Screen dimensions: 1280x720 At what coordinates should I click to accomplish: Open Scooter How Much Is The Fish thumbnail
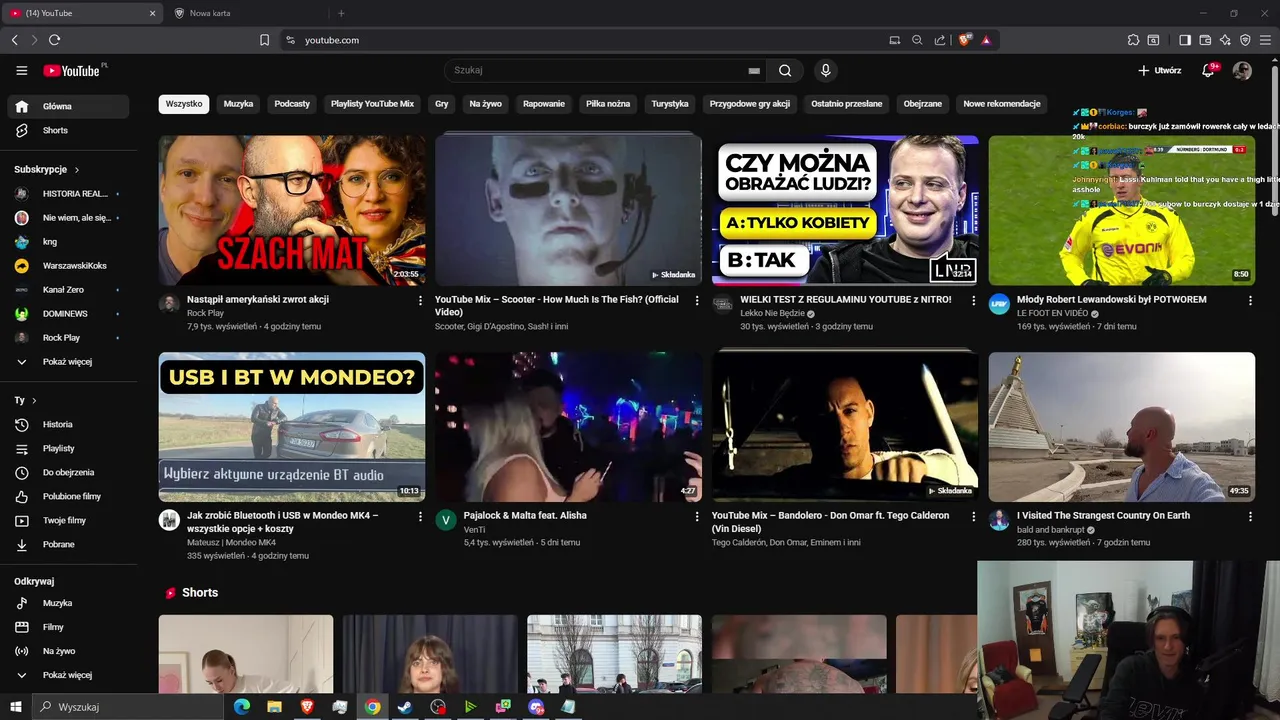(x=568, y=211)
